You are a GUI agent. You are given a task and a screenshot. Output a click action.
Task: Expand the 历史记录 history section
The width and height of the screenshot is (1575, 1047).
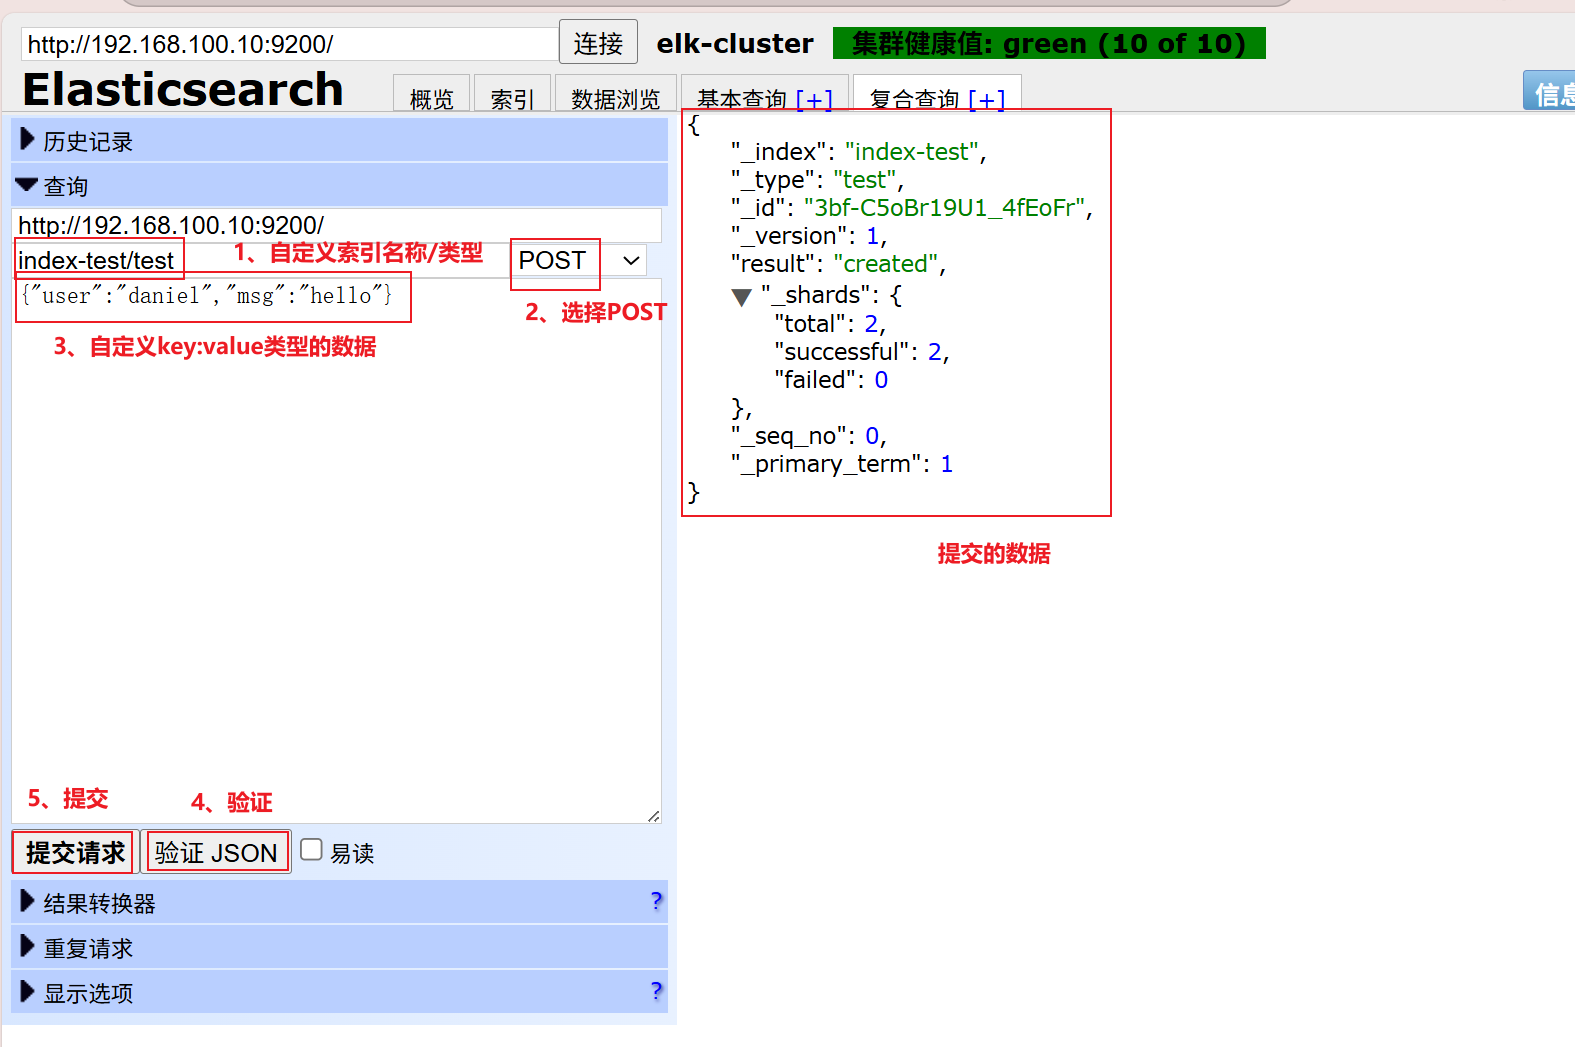click(x=339, y=141)
